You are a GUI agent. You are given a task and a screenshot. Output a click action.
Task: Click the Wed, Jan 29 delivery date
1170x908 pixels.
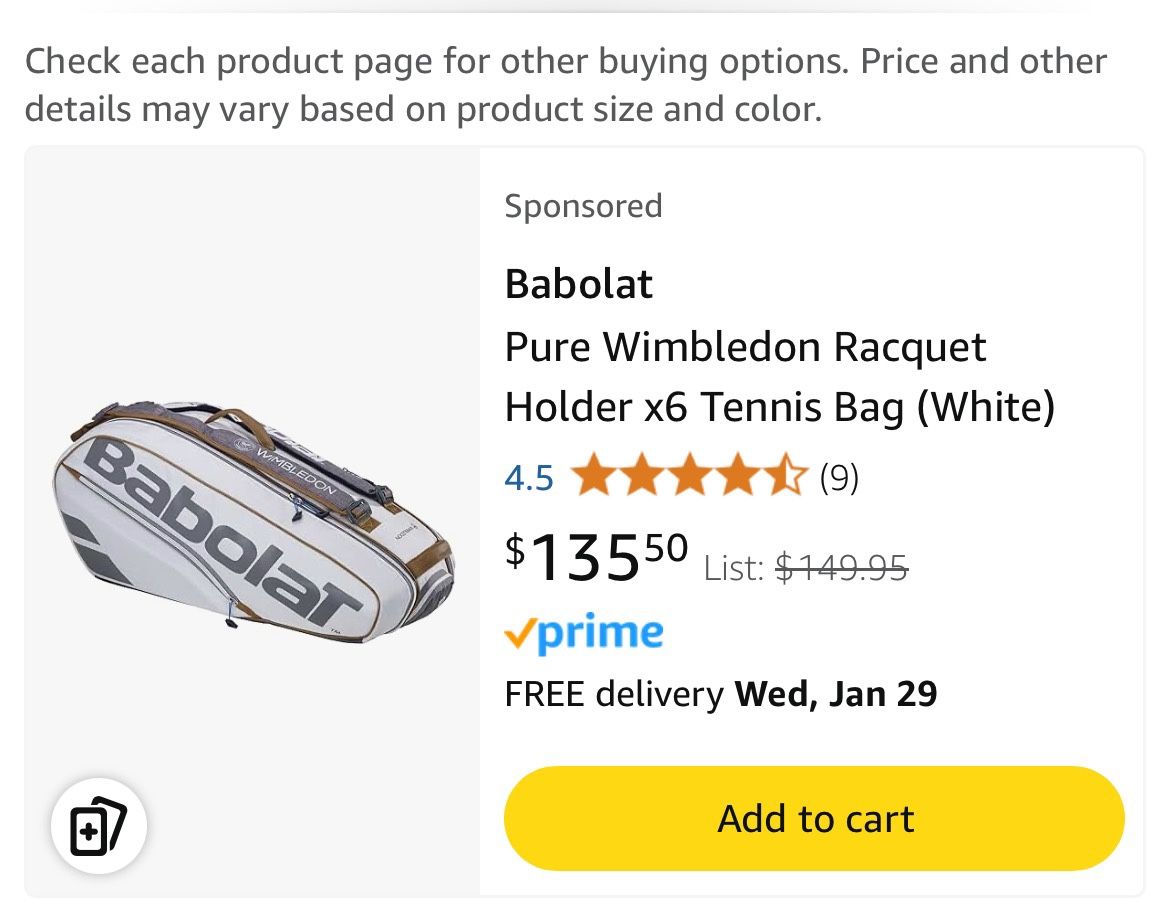coord(836,693)
